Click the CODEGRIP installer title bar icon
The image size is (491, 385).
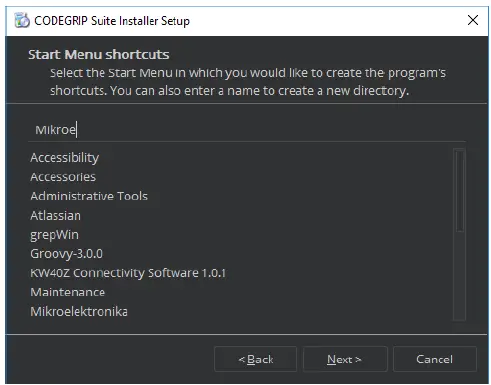(22, 20)
